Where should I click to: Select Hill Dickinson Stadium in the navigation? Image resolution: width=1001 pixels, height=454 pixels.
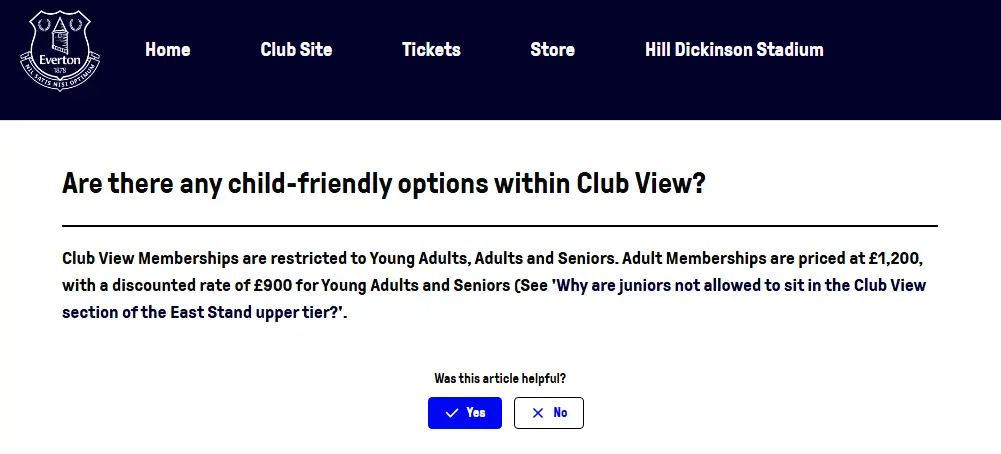coord(734,50)
